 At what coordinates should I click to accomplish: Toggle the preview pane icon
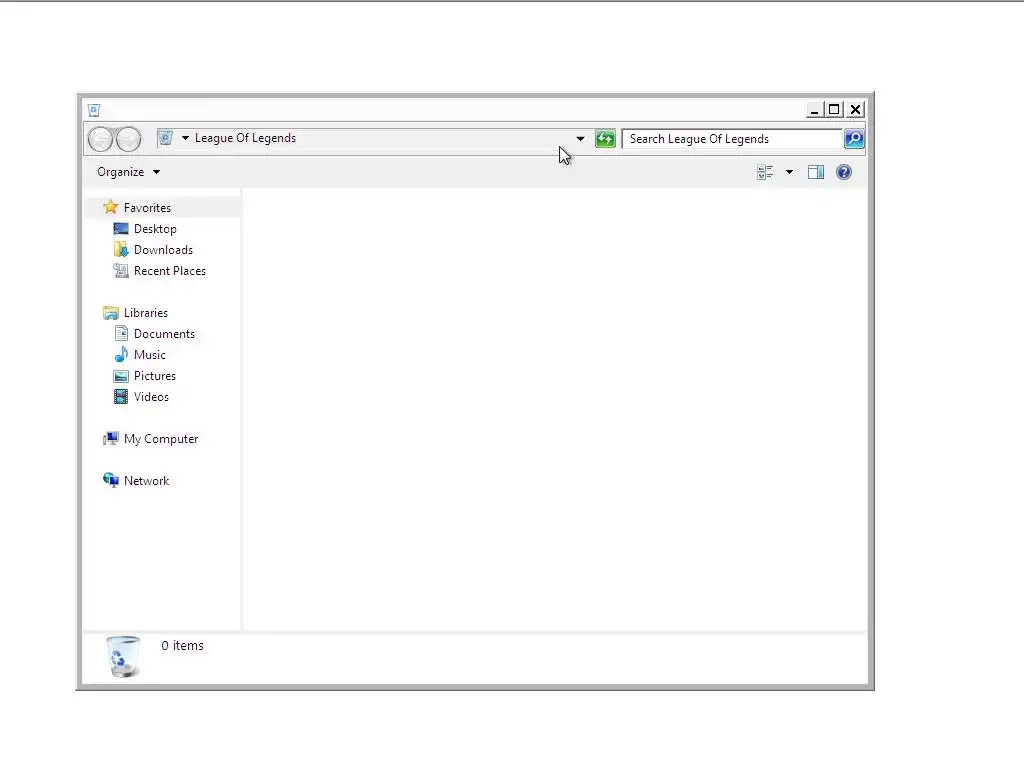[816, 172]
